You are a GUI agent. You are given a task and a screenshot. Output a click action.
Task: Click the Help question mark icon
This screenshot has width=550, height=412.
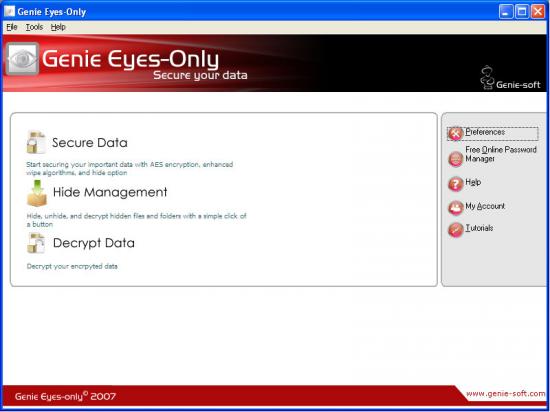click(x=455, y=184)
